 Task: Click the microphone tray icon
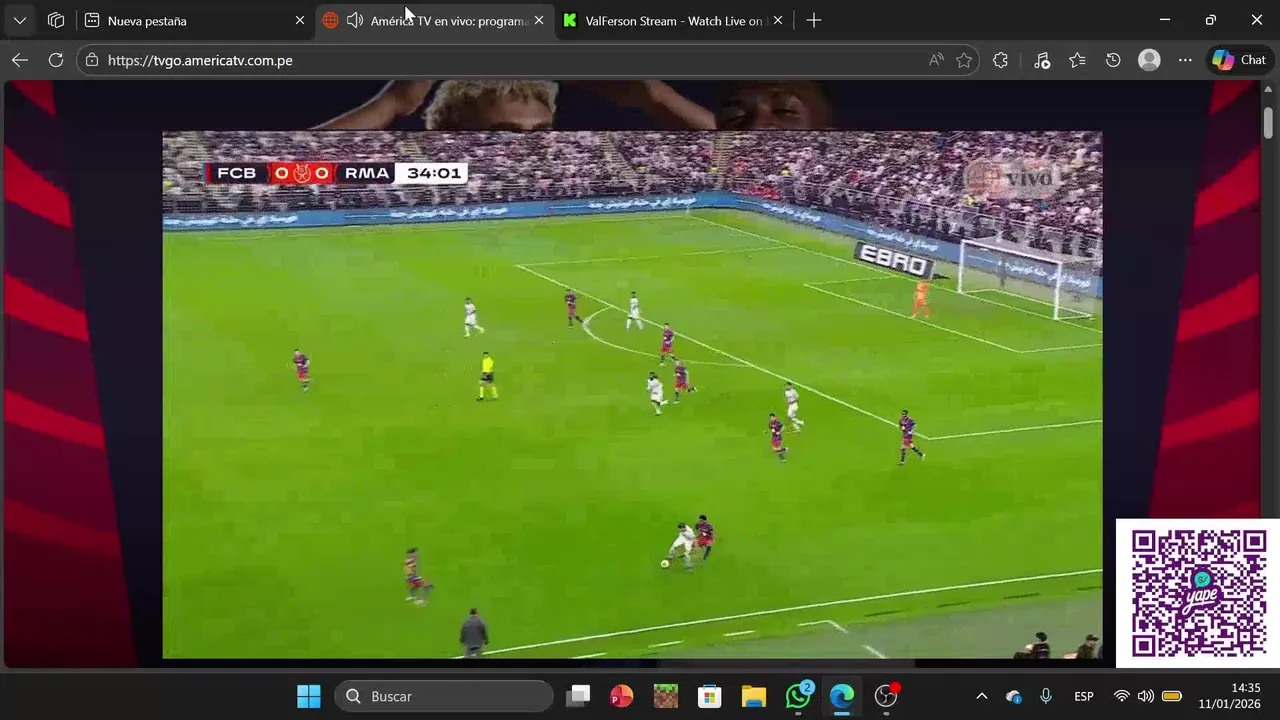click(1046, 696)
